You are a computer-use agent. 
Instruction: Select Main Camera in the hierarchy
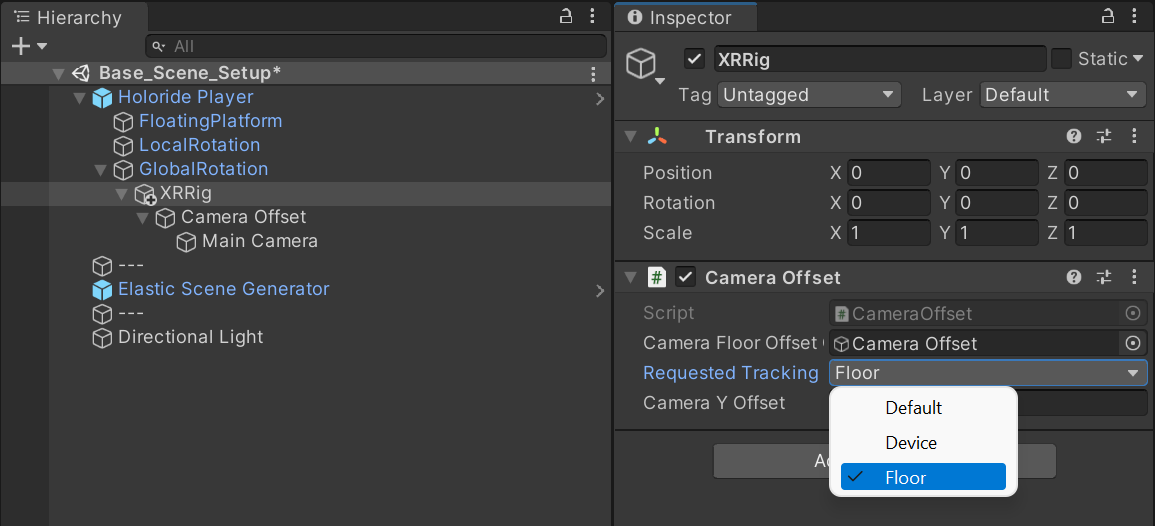[260, 241]
